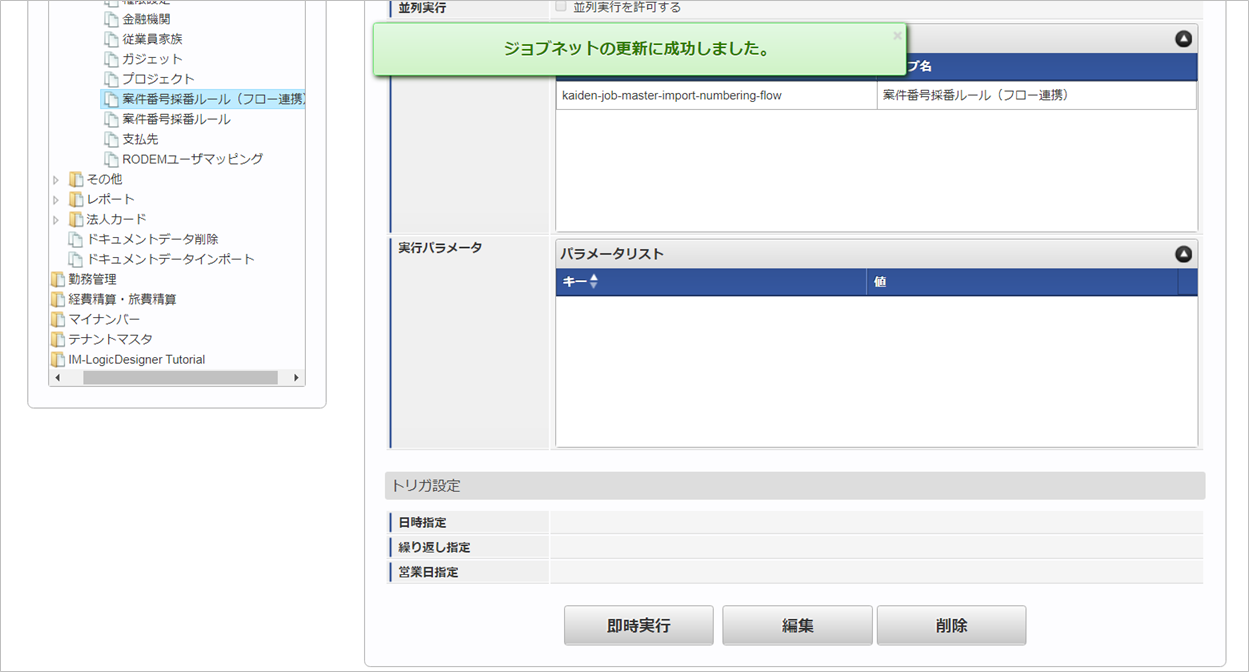Screen dimensions: 1249x672
Task: Close the success notification message
Action: point(897,35)
